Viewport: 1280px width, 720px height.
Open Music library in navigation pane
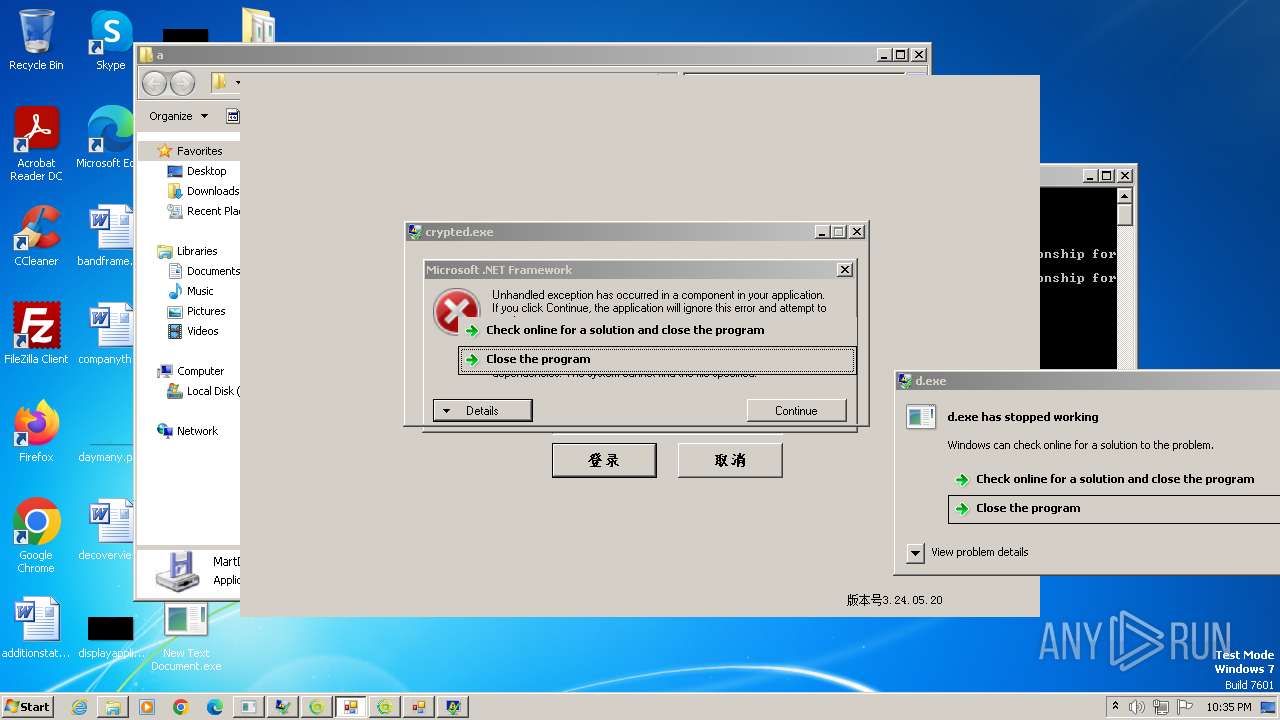point(200,291)
